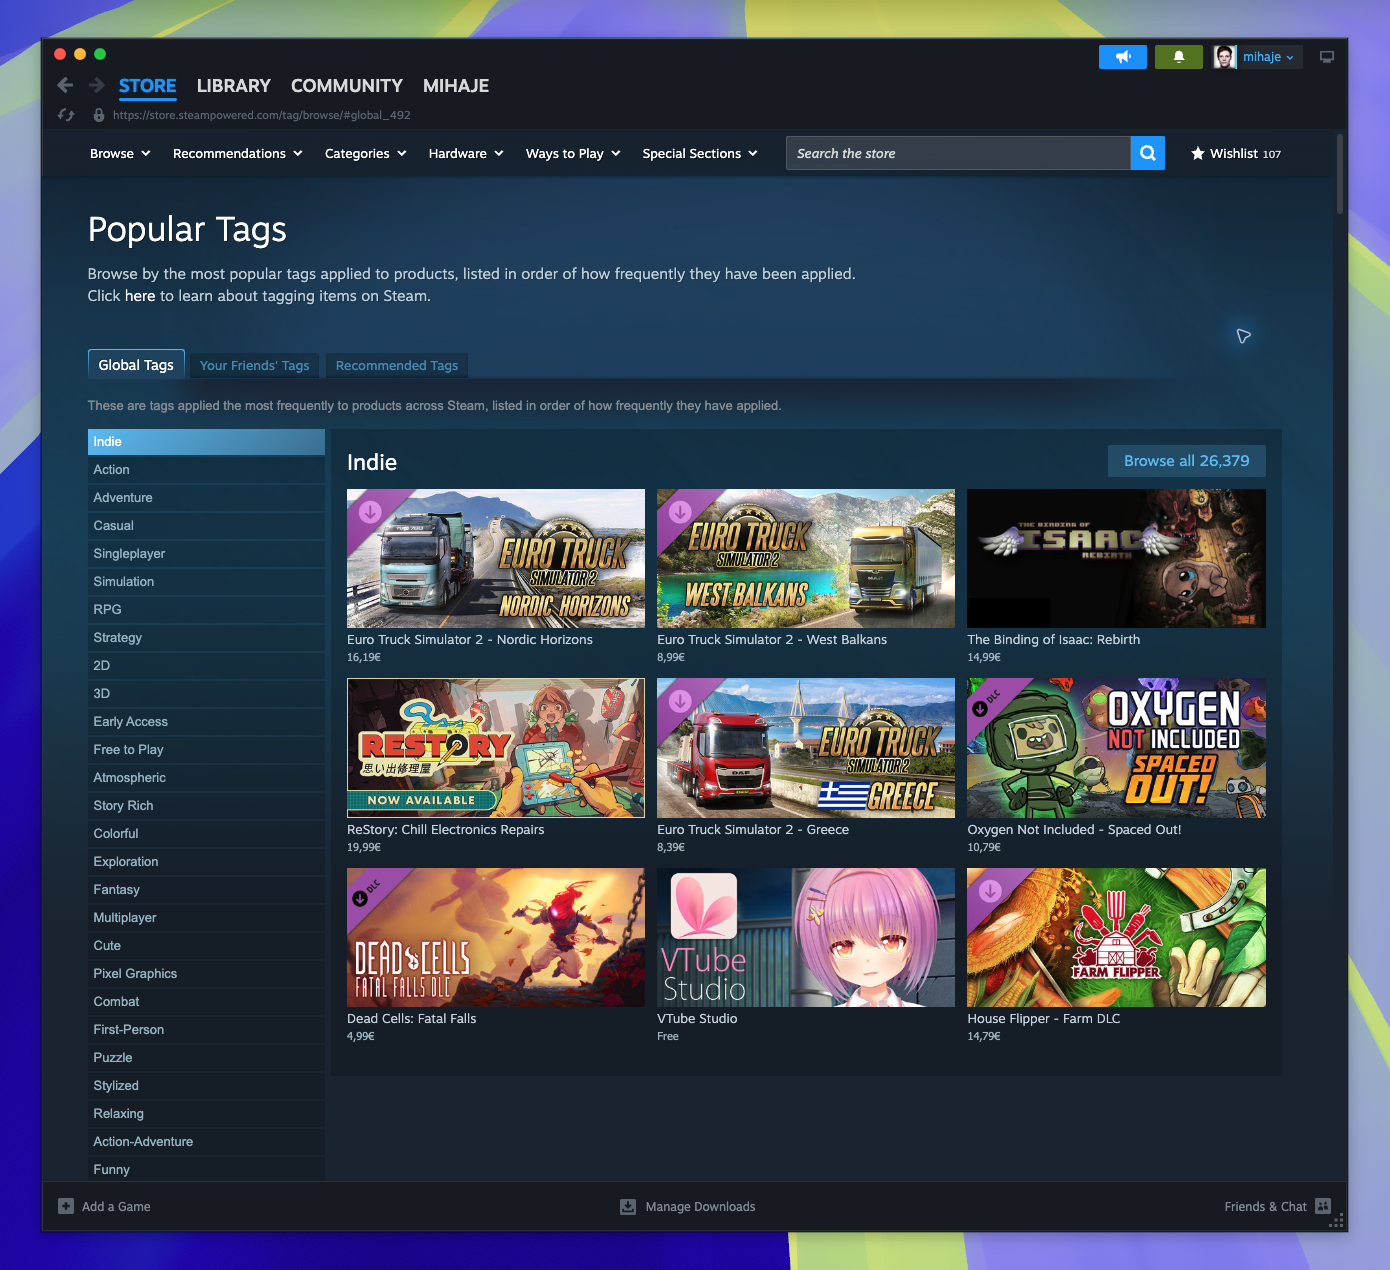This screenshot has height=1270, width=1390.
Task: Expand the Categories menu
Action: tap(366, 153)
